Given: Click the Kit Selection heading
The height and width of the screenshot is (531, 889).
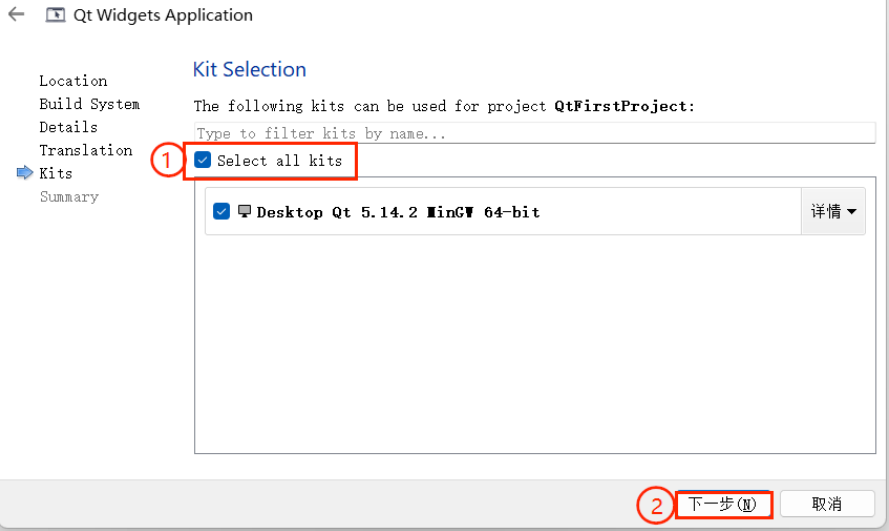Looking at the screenshot, I should pyautogui.click(x=249, y=69).
